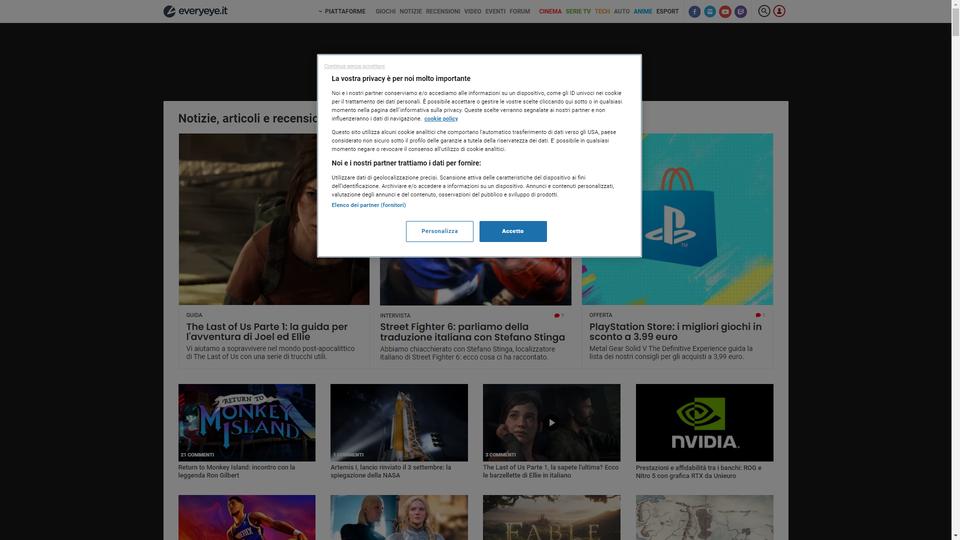Open The Last of Us Parte 1 guida headline
This screenshot has width=960, height=540.
click(x=267, y=332)
